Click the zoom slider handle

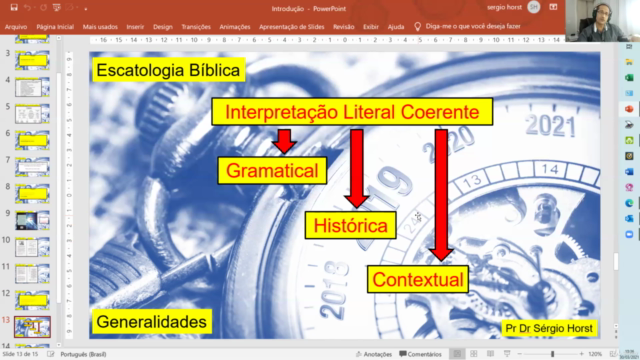click(x=552, y=354)
